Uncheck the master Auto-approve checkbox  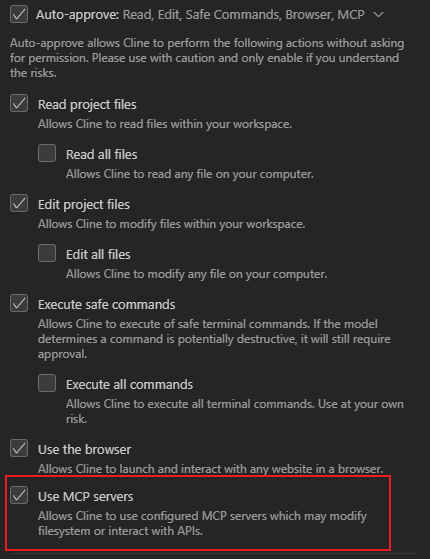[x=19, y=14]
